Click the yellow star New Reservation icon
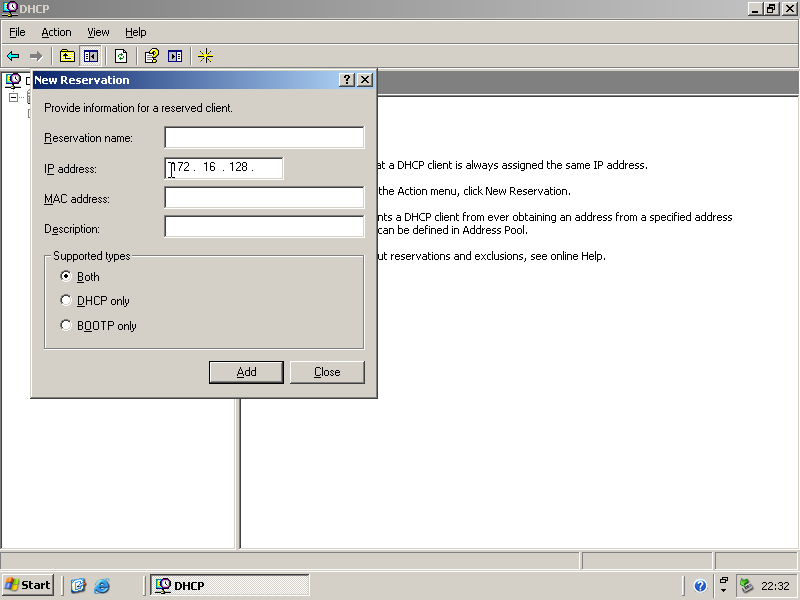 point(205,56)
